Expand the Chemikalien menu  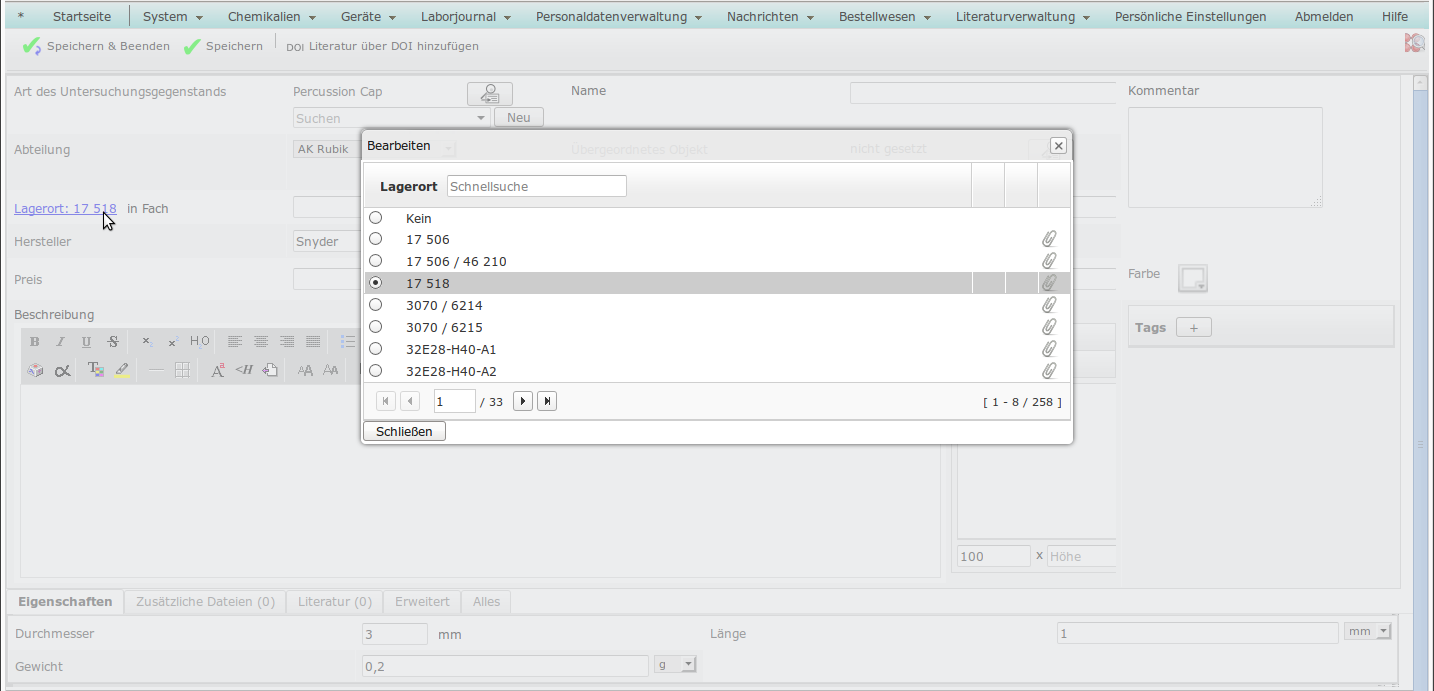coord(271,17)
